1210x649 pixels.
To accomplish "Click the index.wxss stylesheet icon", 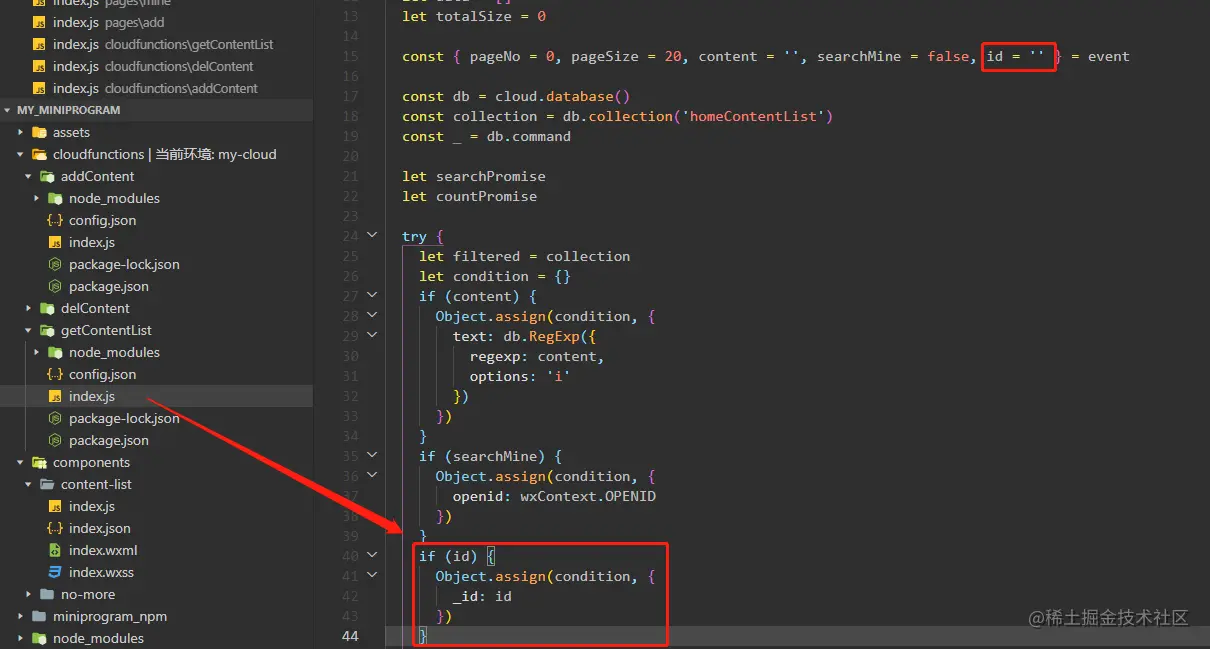I will coord(55,572).
